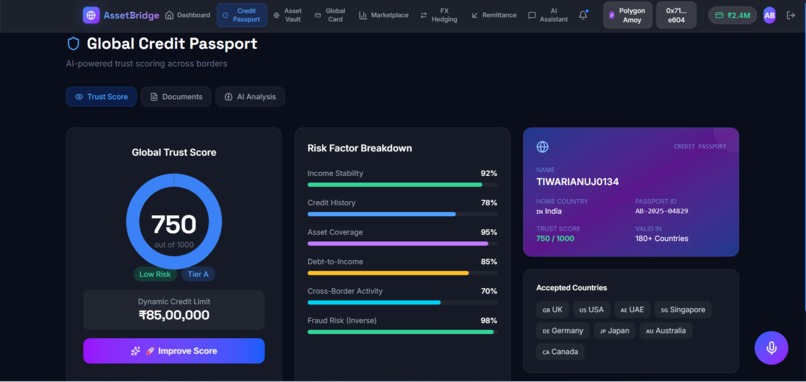Click the eye icon on the Trust Score tab
The image size is (806, 382).
79,97
